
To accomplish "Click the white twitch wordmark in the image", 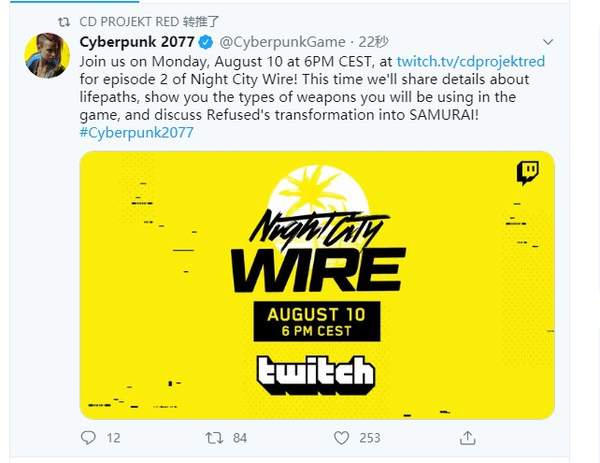I will (316, 375).
